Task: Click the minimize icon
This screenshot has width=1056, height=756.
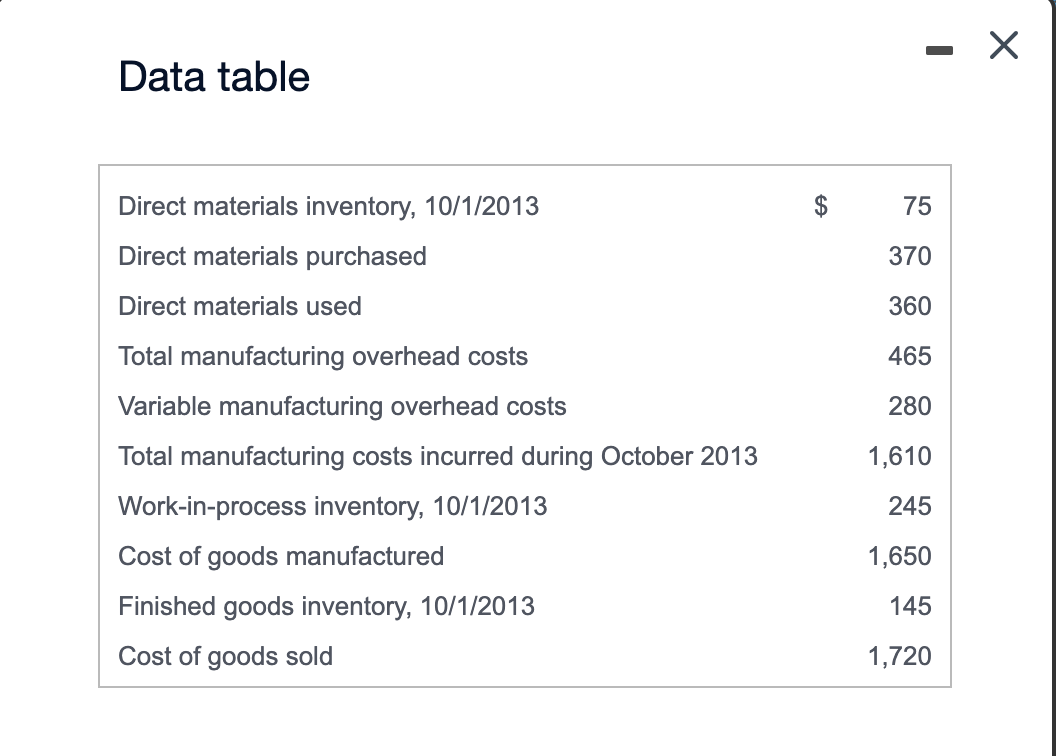Action: (940, 48)
